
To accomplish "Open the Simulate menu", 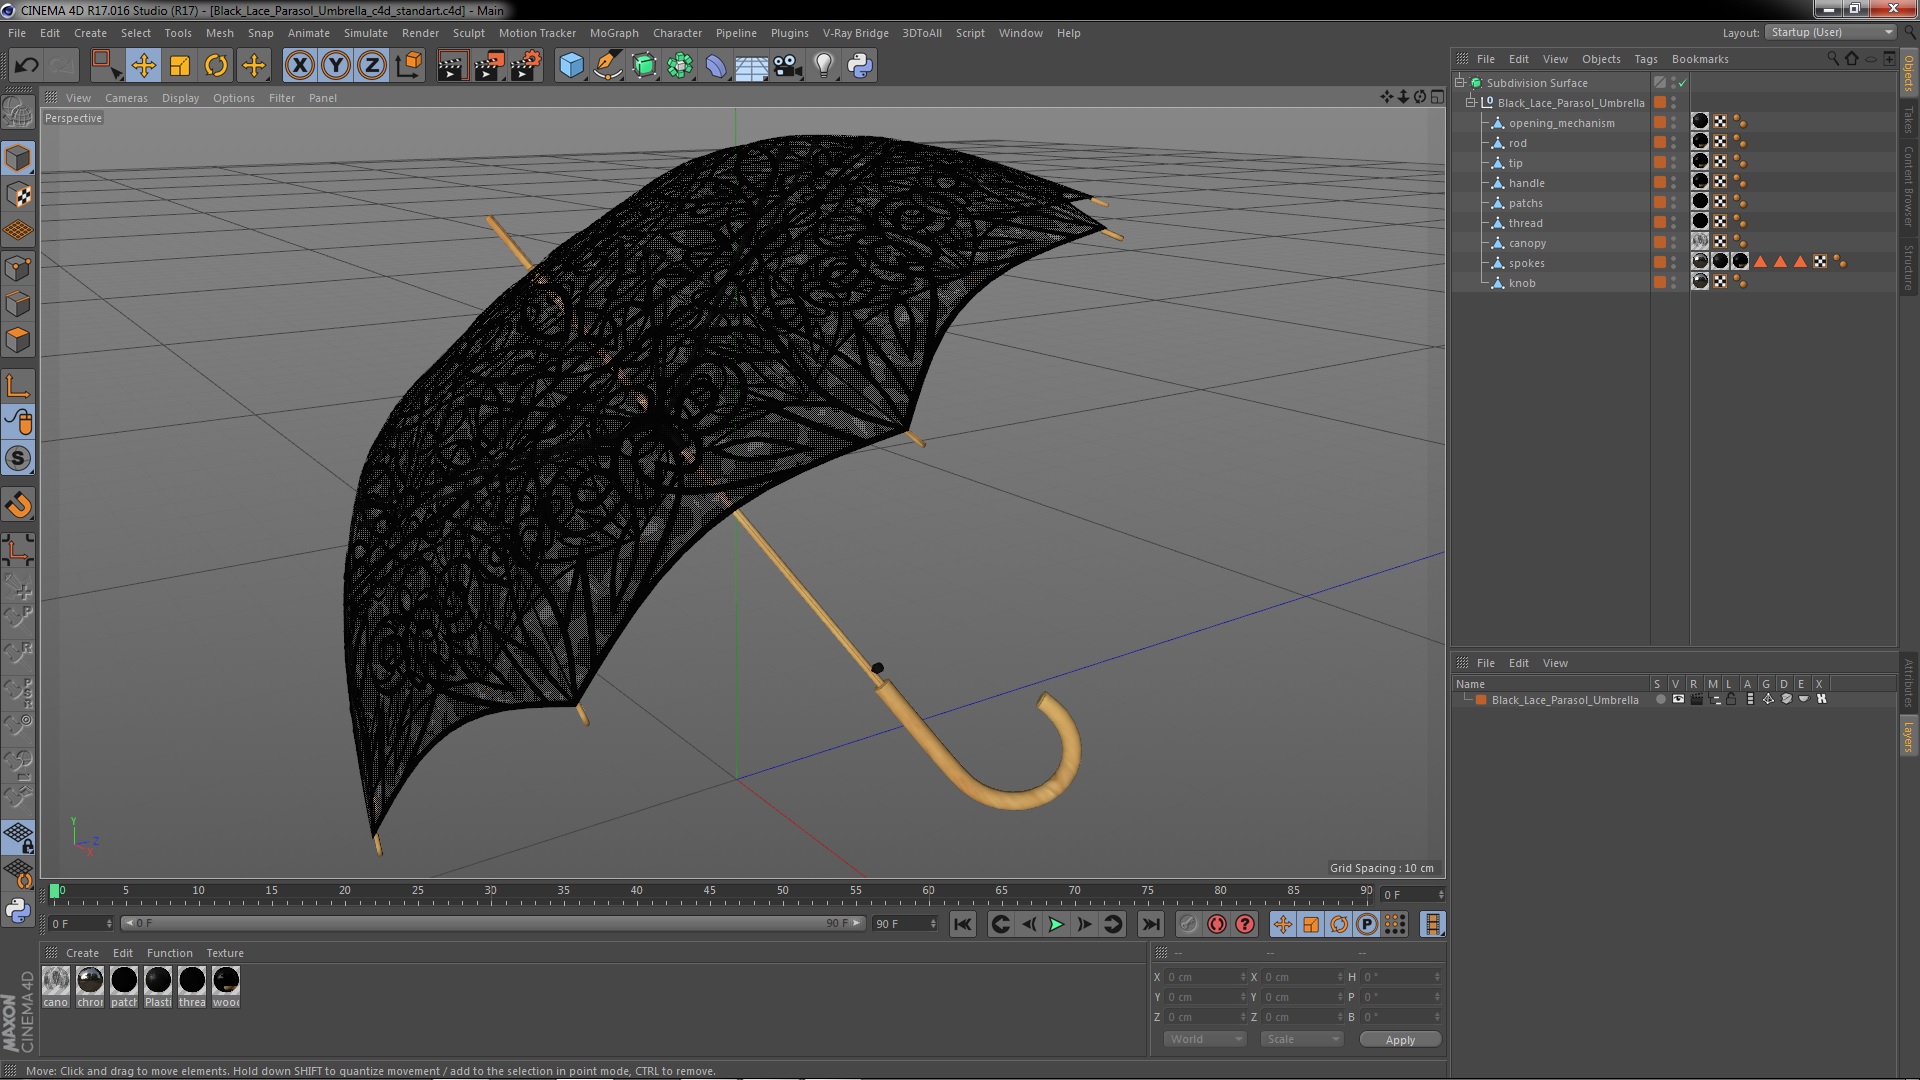I will pyautogui.click(x=365, y=33).
